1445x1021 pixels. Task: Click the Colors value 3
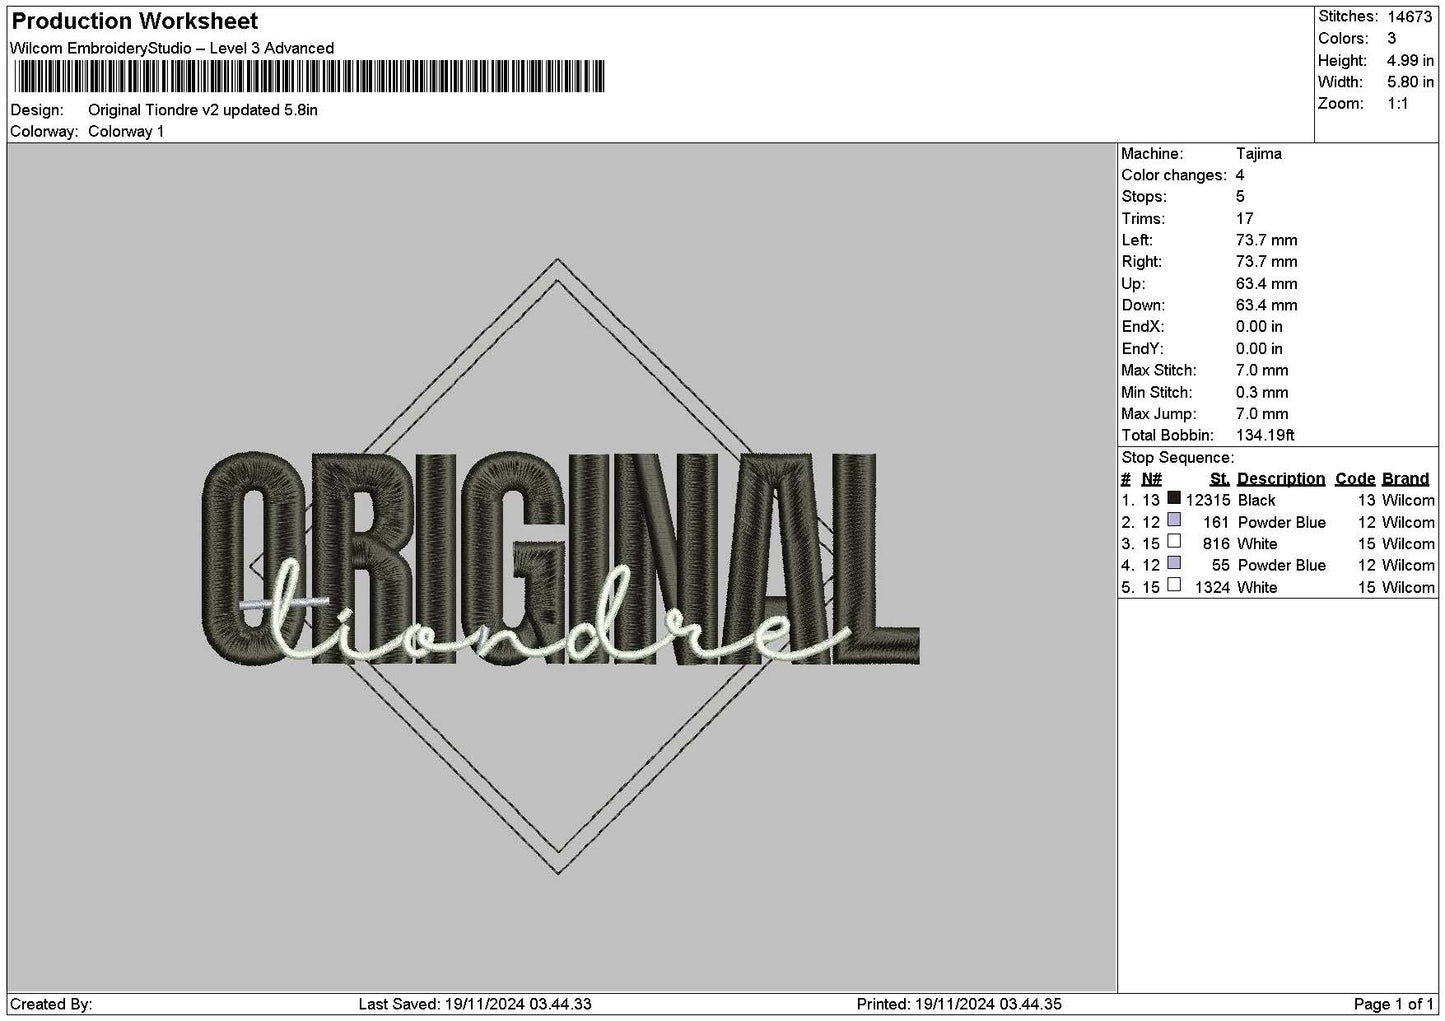(x=1391, y=39)
